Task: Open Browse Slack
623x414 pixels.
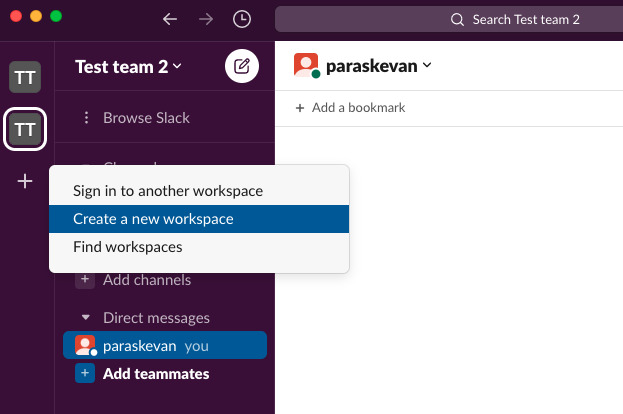Action: click(146, 118)
